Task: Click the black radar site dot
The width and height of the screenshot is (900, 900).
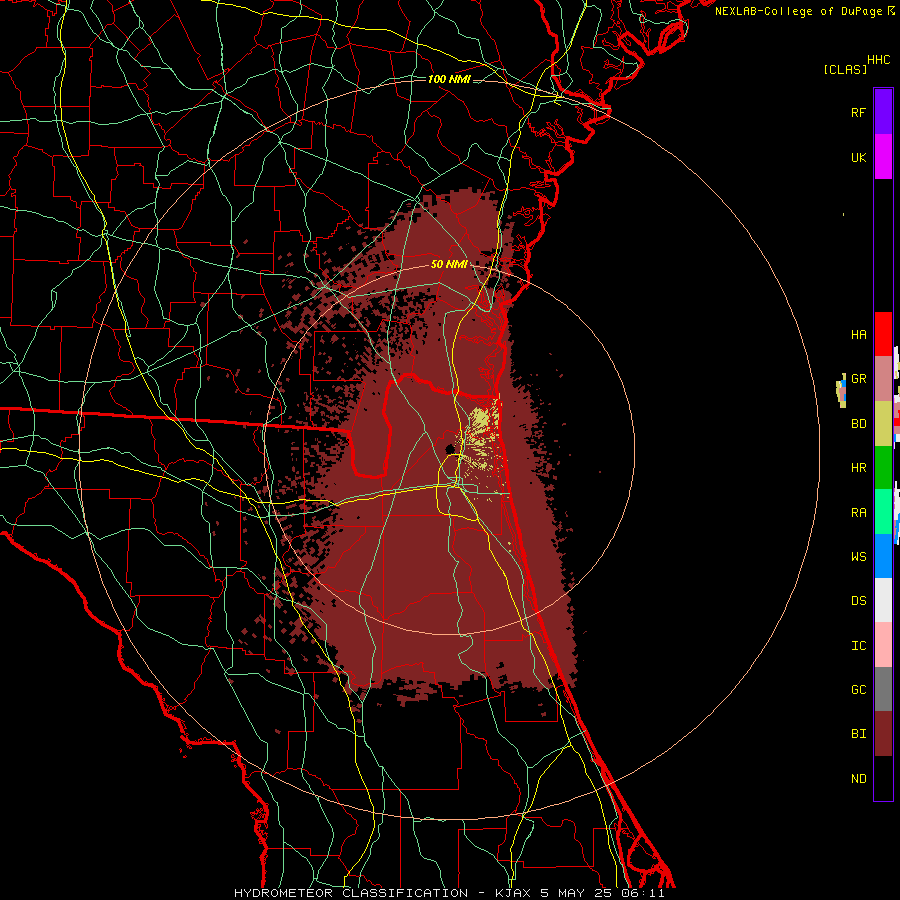Action: point(450,449)
